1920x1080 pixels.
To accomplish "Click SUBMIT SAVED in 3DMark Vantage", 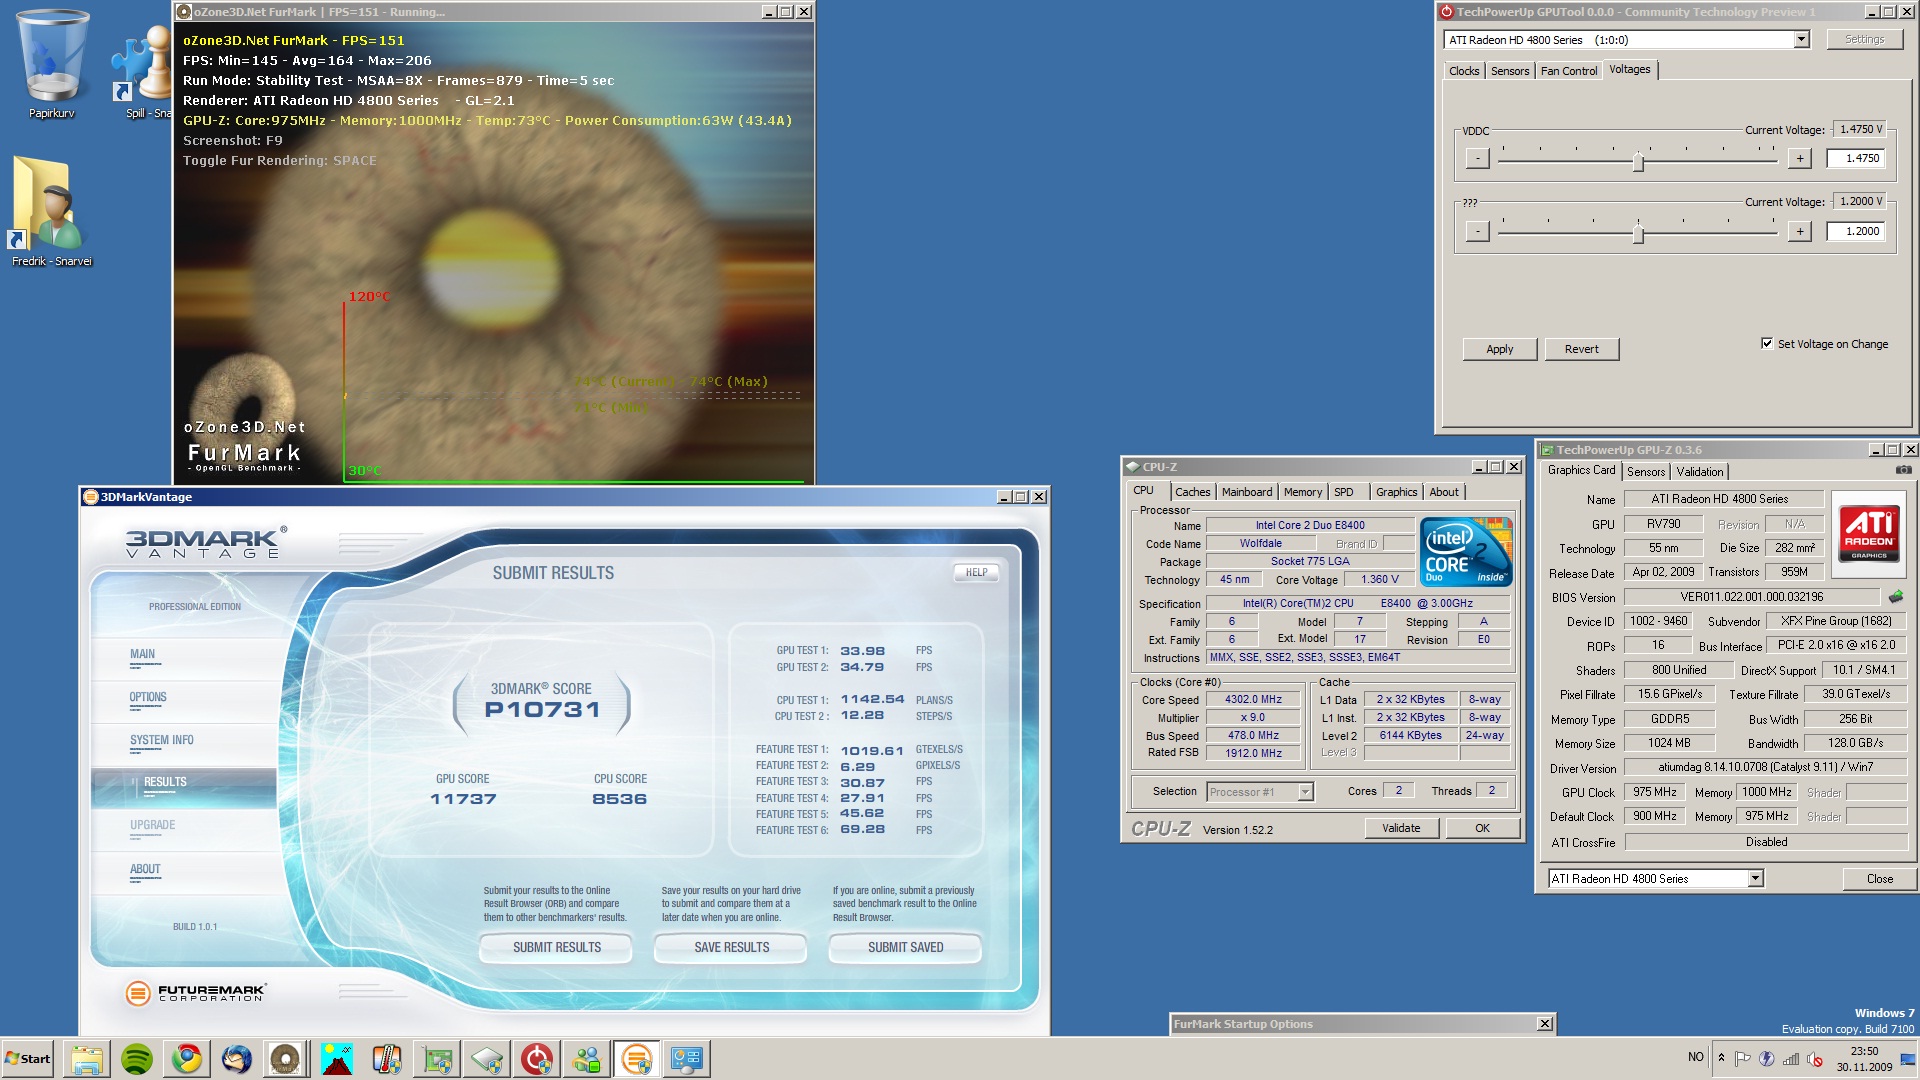I will pos(906,947).
